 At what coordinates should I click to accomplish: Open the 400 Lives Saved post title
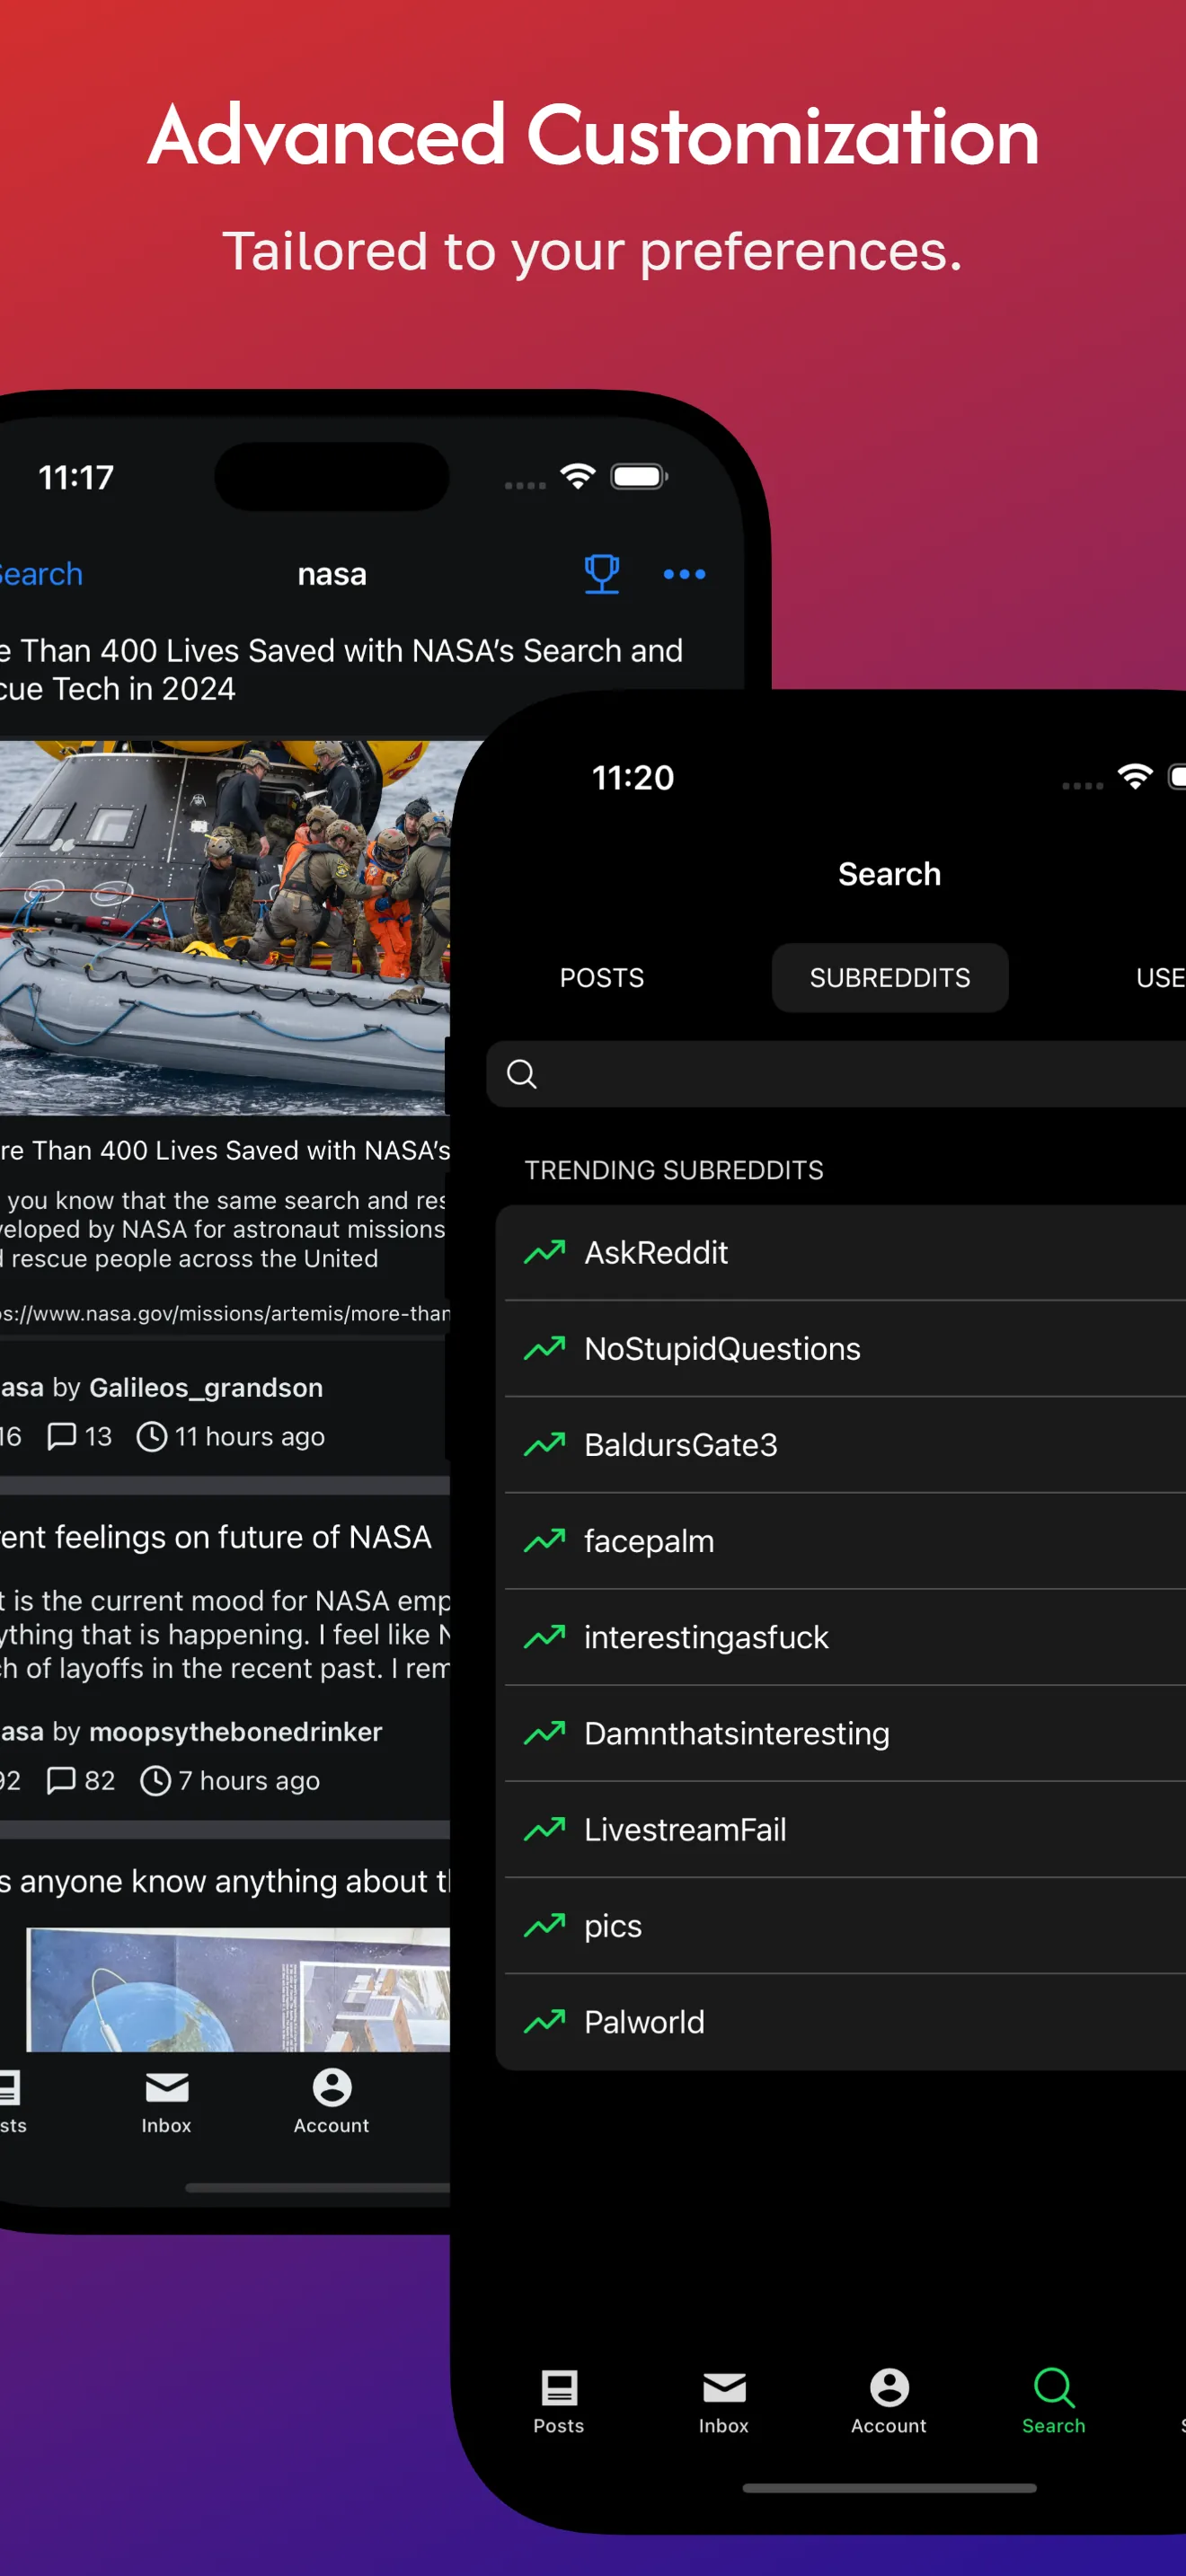pos(341,669)
